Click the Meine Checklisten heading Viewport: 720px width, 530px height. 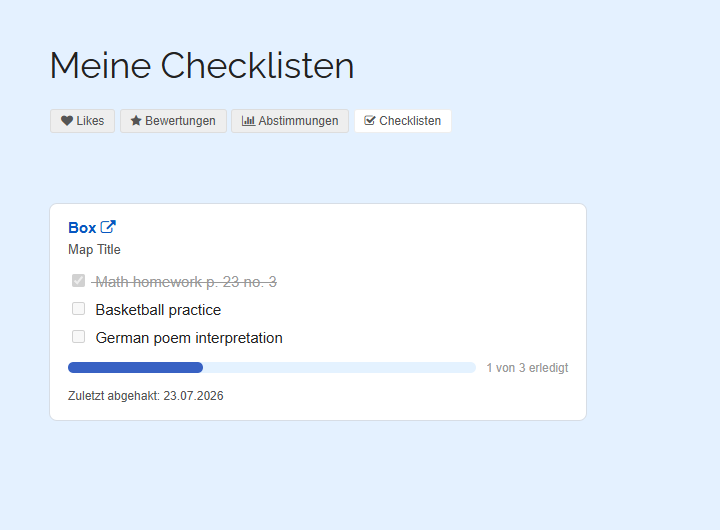tap(202, 66)
